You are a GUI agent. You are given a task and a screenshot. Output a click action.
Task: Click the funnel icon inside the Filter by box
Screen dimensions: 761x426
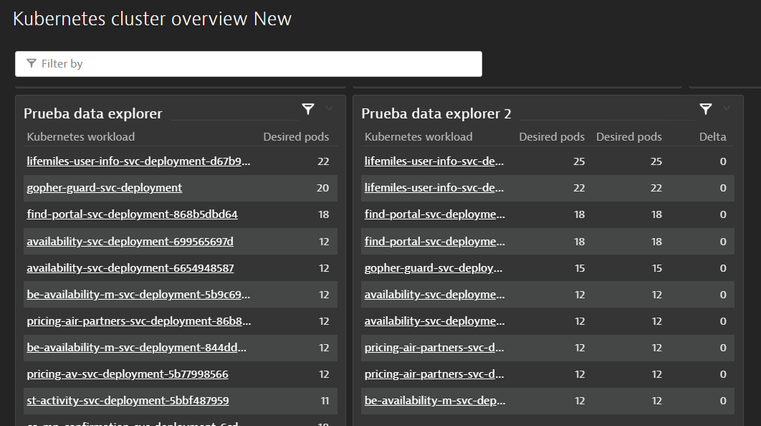[31, 64]
